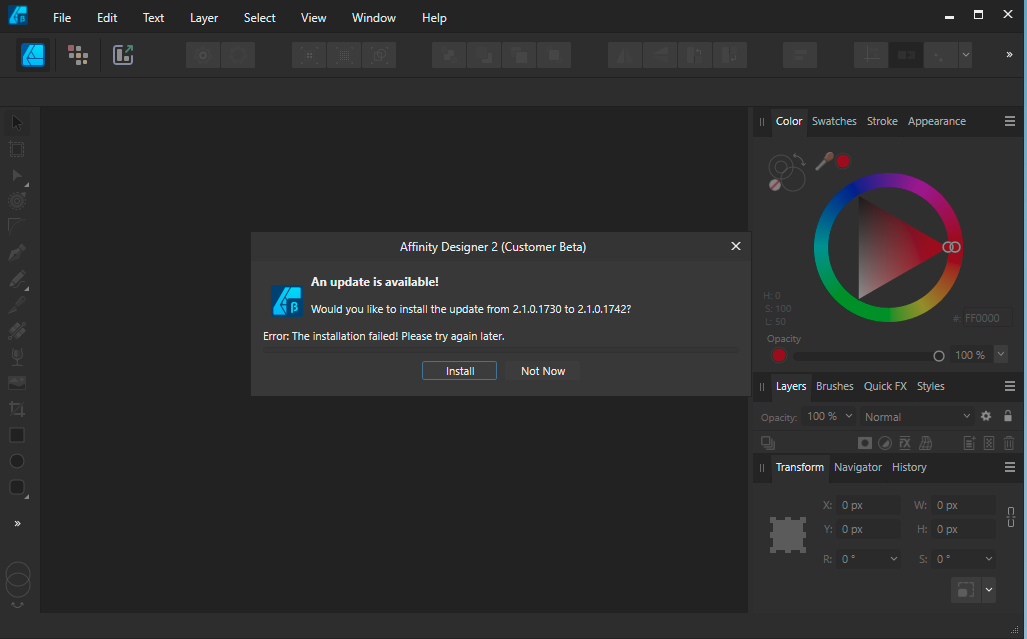
Task: Click the Mask Layer icon
Action: tap(865, 443)
